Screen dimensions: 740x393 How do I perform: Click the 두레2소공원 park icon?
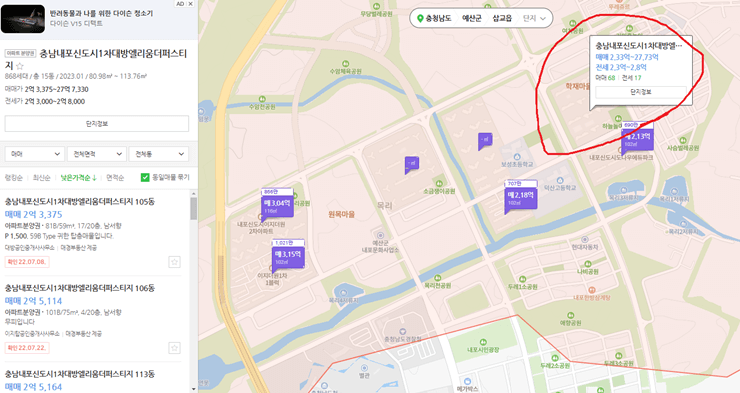tap(555, 358)
